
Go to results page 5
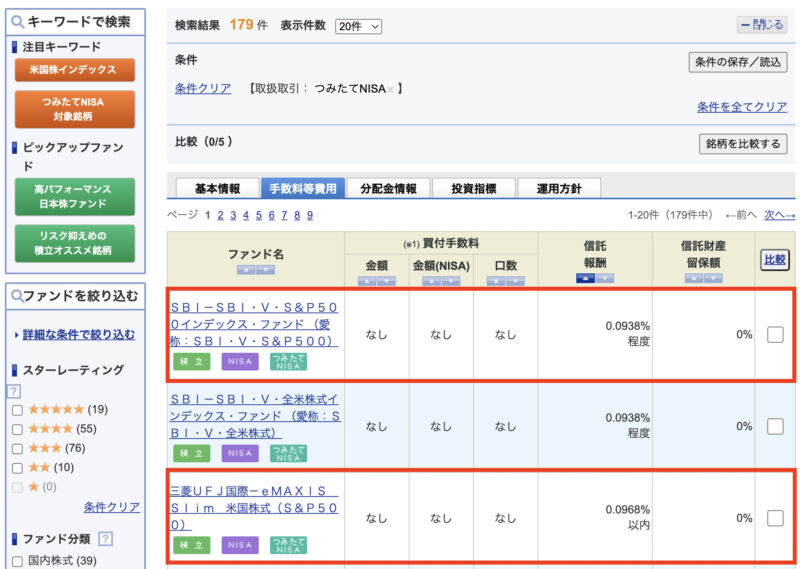click(259, 215)
